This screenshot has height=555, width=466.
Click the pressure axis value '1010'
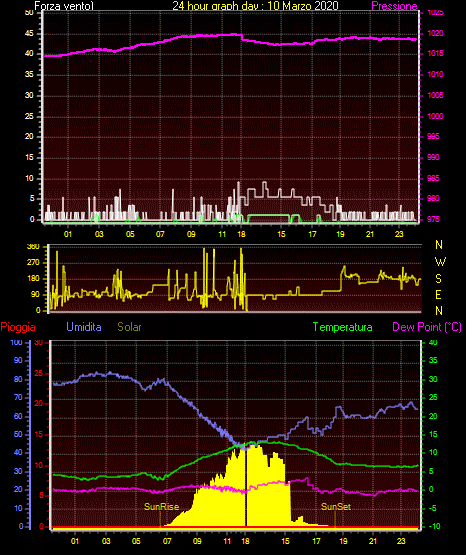(435, 74)
